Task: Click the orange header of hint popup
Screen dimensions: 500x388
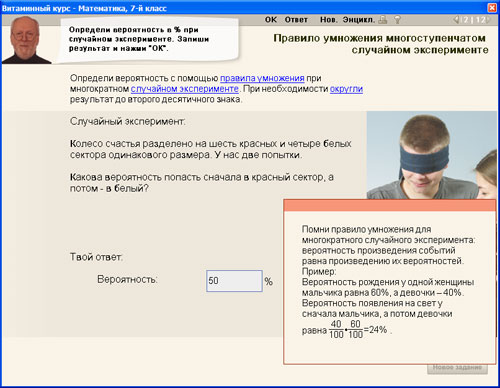Action: (389, 205)
